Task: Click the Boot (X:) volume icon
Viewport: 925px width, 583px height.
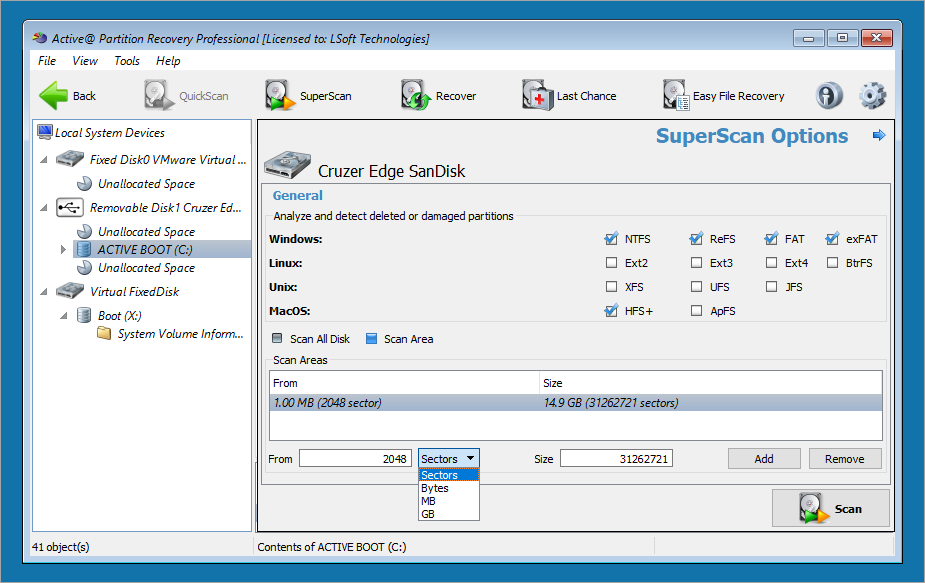Action: pos(84,316)
